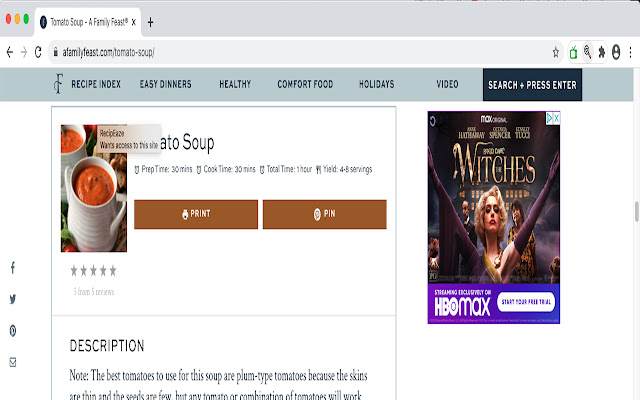Go forward to the next page
Screen dimensions: 640x400
click(x=24, y=52)
